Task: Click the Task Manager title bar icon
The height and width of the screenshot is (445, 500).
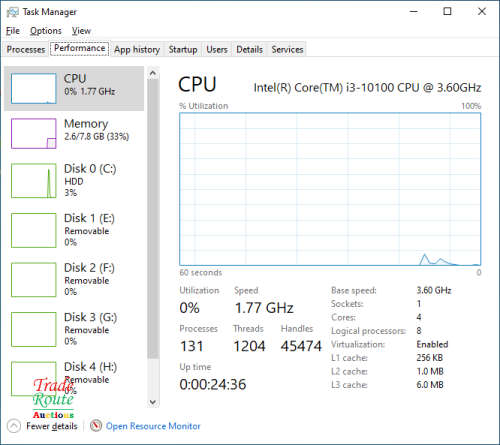Action: 13,12
